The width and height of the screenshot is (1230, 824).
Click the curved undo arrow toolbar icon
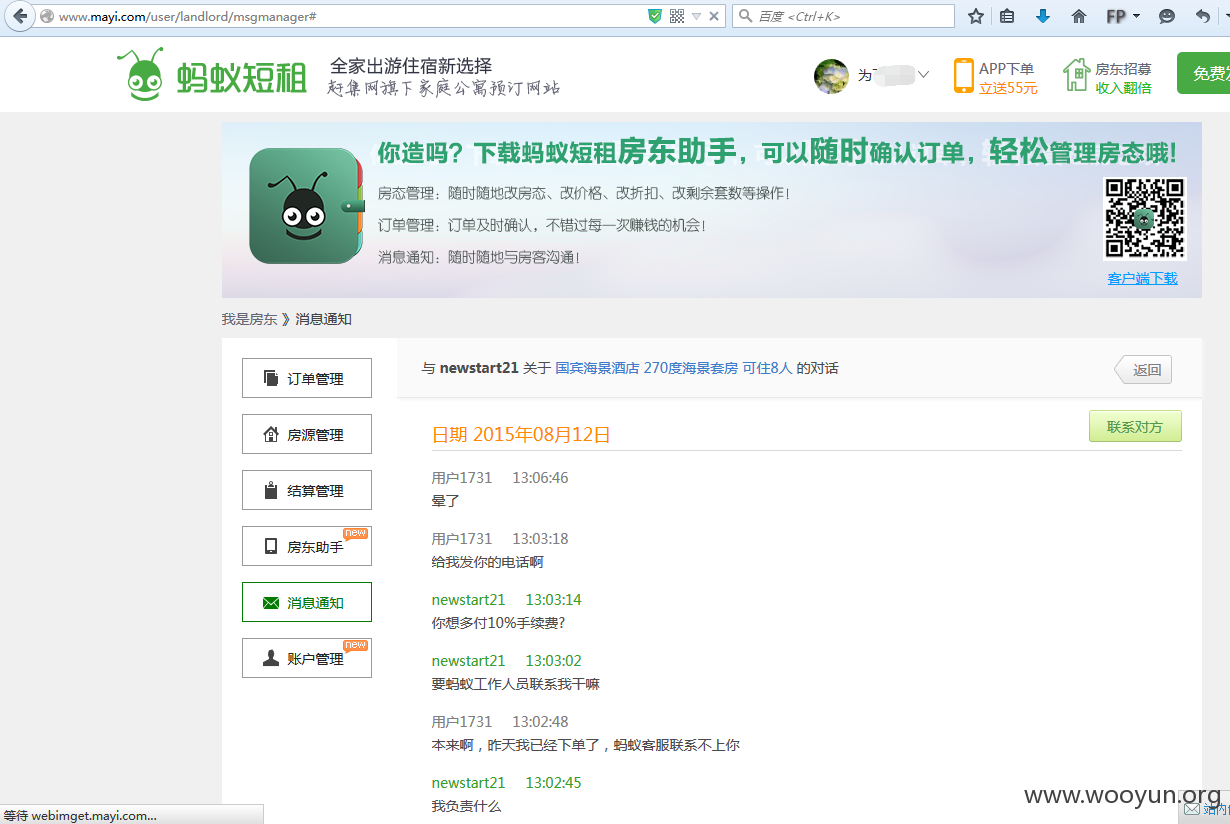pyautogui.click(x=1202, y=16)
